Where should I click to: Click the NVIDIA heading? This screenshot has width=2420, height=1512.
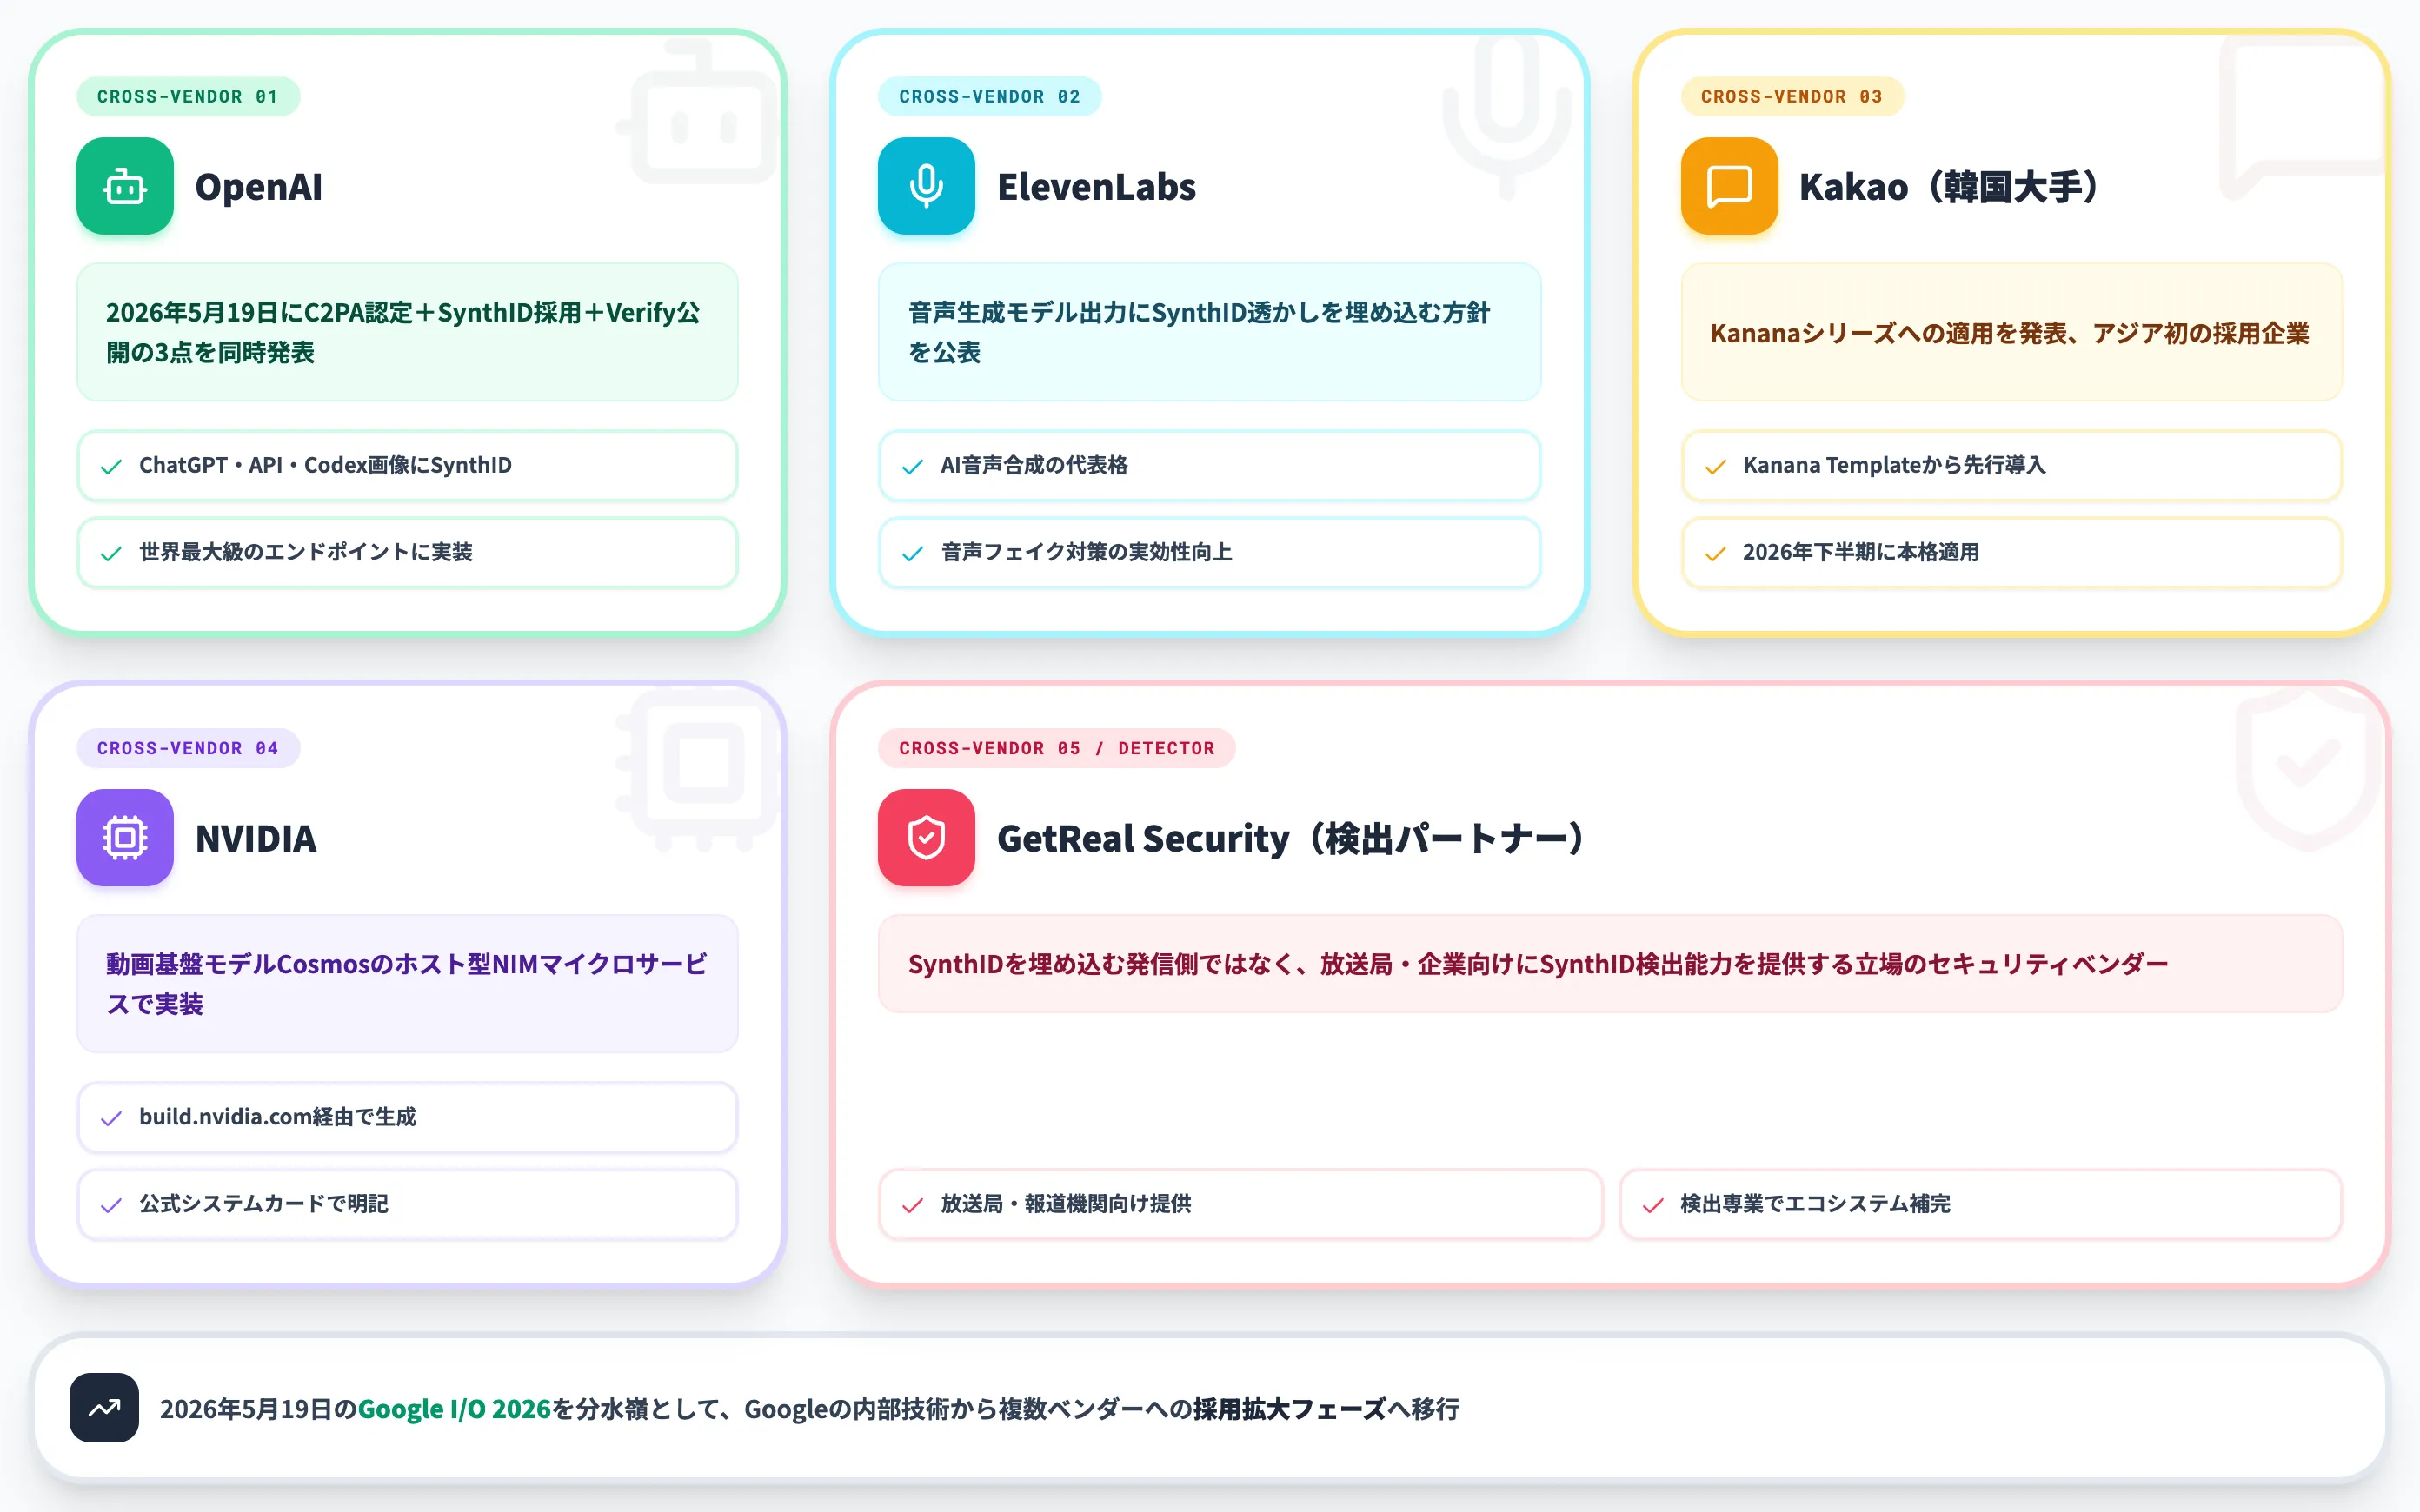click(256, 838)
